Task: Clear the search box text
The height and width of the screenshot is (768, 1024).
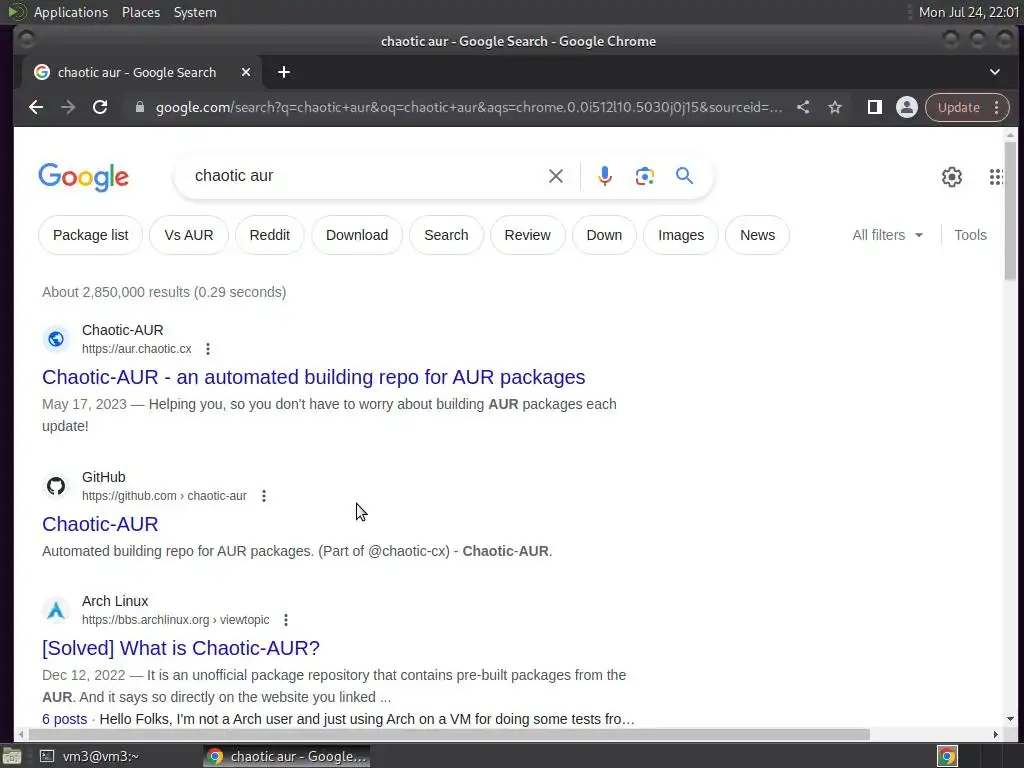Action: 556,176
